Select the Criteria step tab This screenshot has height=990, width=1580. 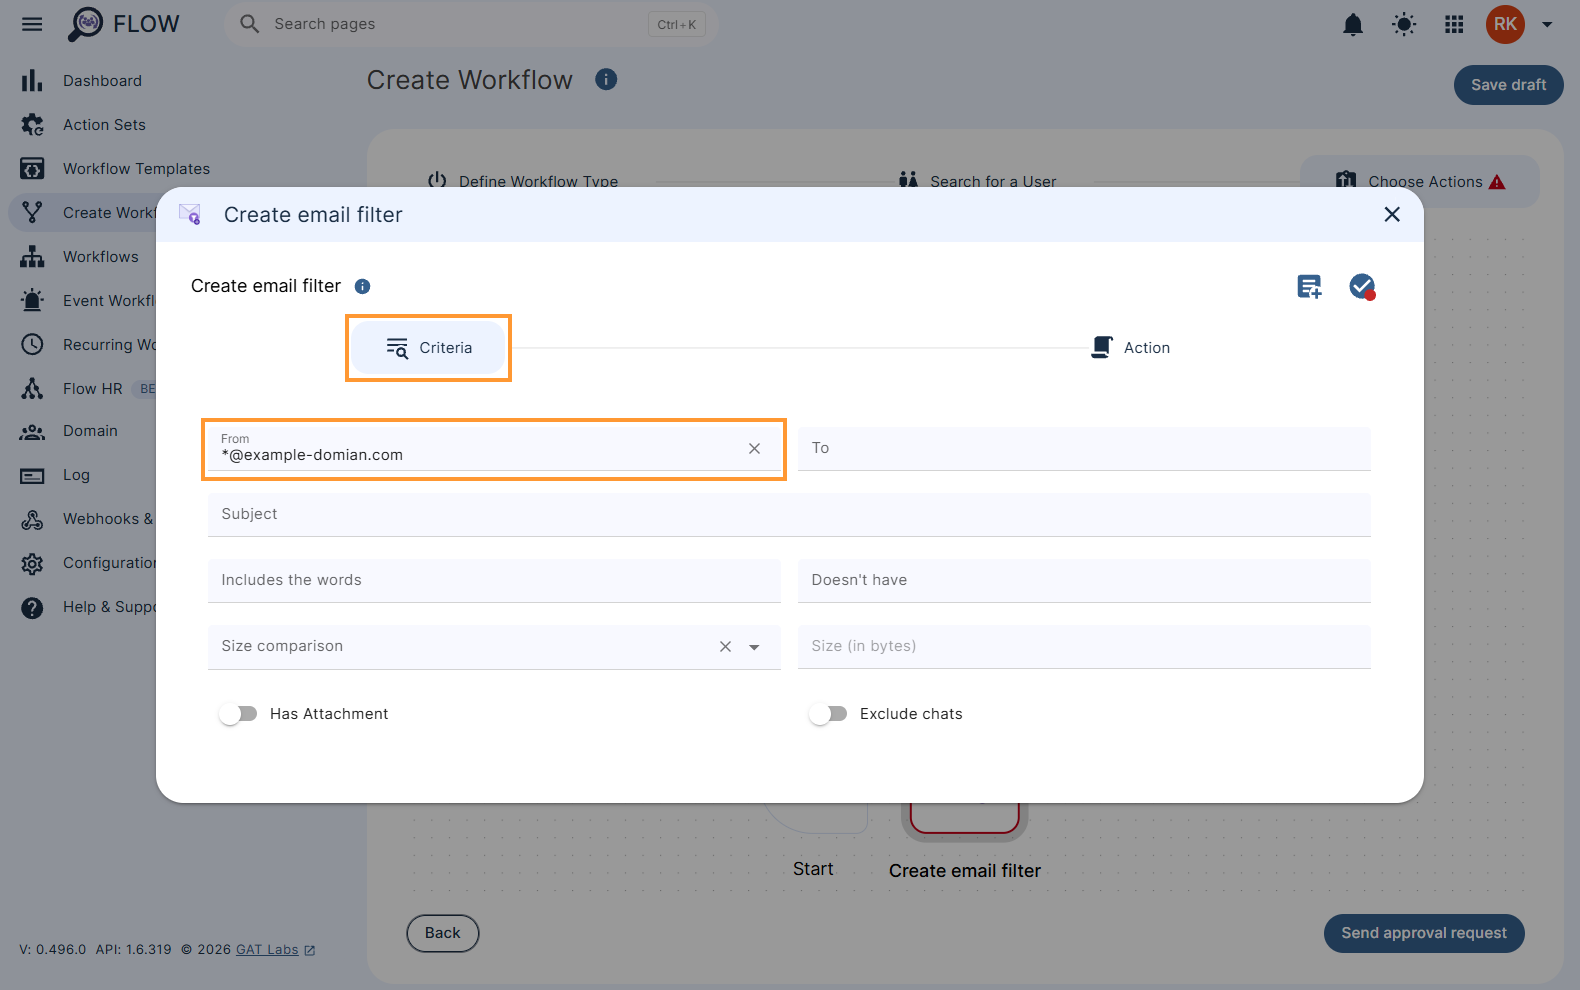428,348
